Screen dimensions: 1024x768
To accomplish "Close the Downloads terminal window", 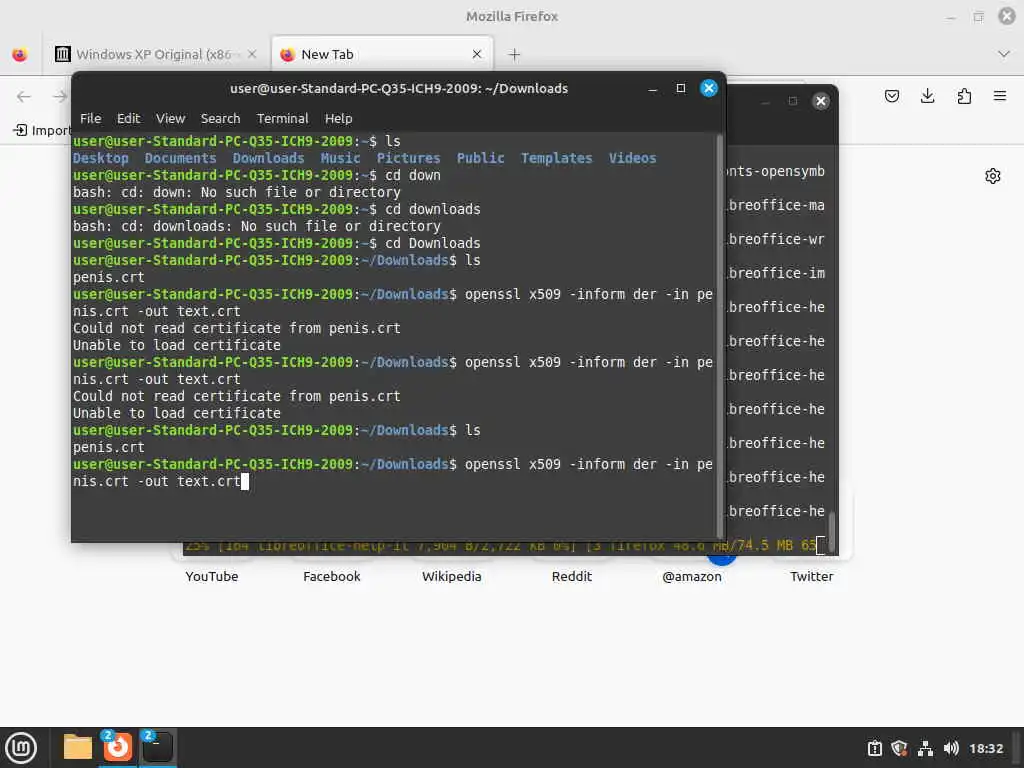I will pos(709,88).
